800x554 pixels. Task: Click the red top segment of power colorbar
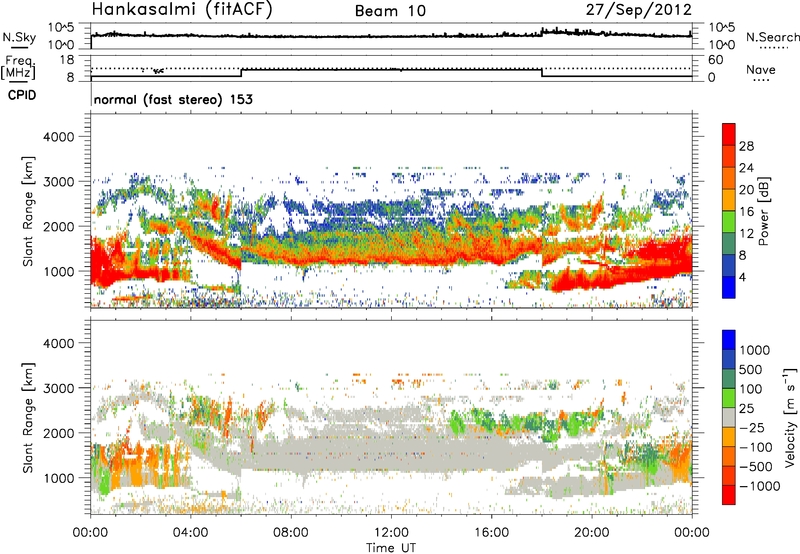coord(729,134)
